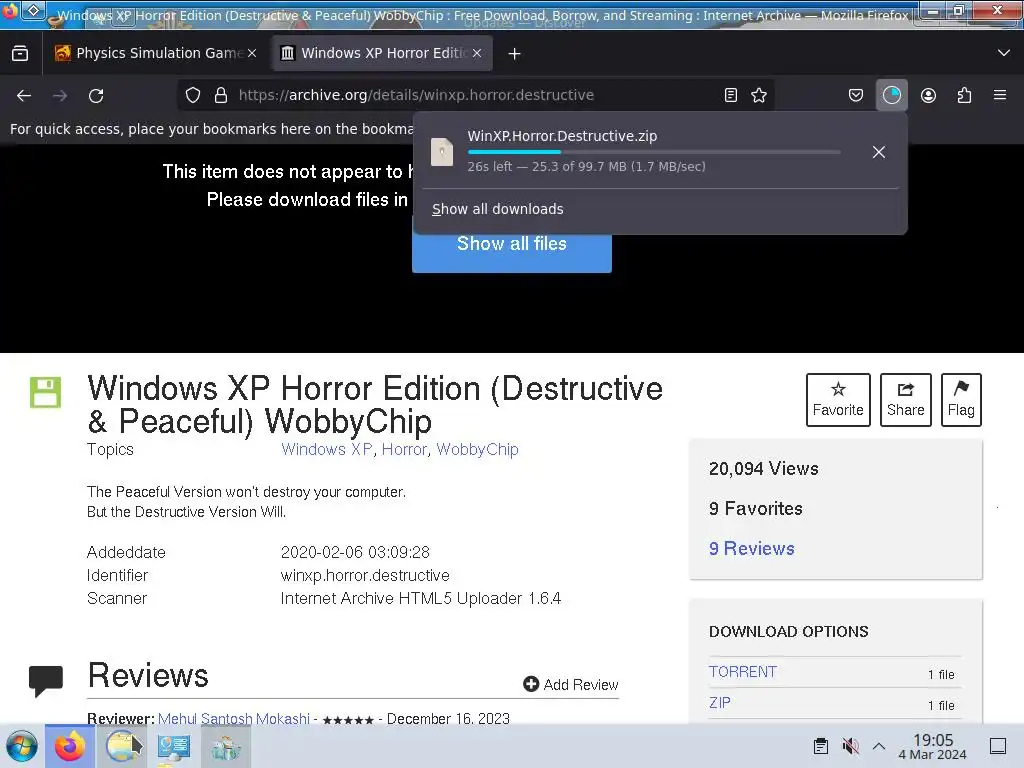Viewport: 1024px width, 768px height.
Task: Click the Firefox back arrow
Action: tap(24, 95)
